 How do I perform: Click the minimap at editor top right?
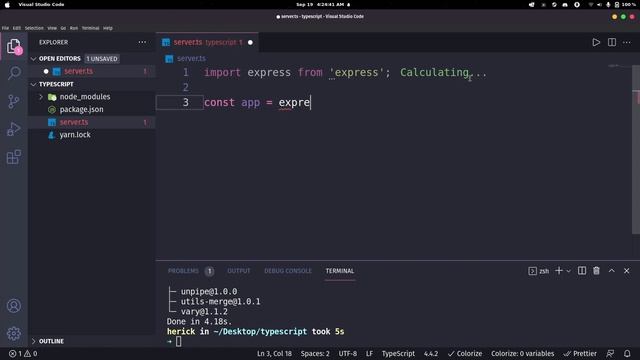coord(613,66)
